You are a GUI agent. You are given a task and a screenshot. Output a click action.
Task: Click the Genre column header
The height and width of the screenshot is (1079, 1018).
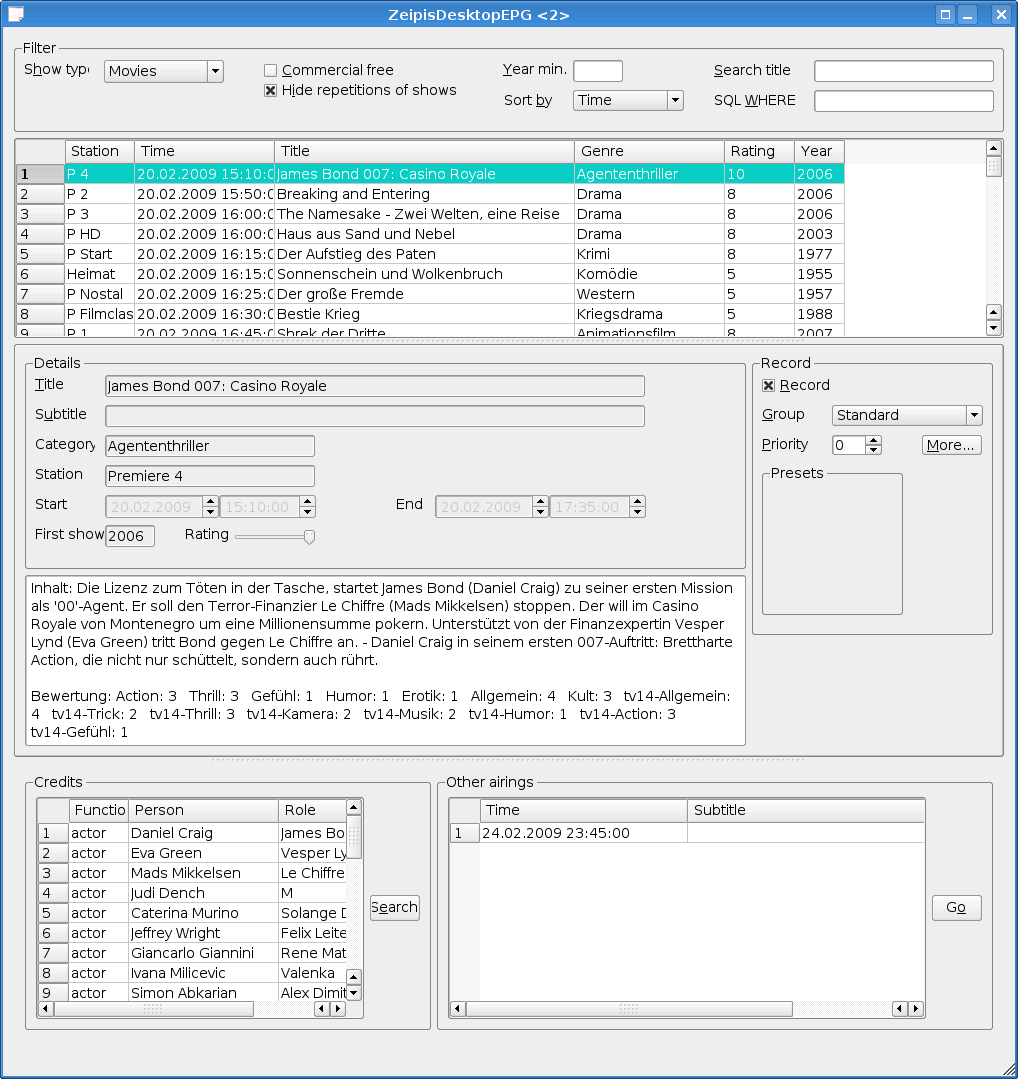click(x=648, y=151)
